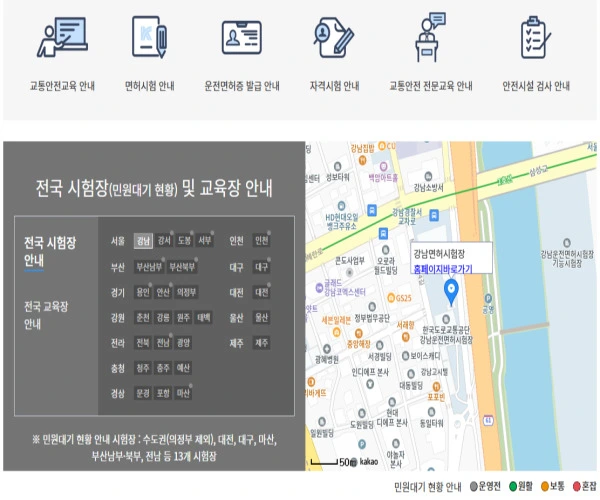This screenshot has height=500, width=600.
Task: Click the kakao map logo
Action: pyautogui.click(x=368, y=461)
